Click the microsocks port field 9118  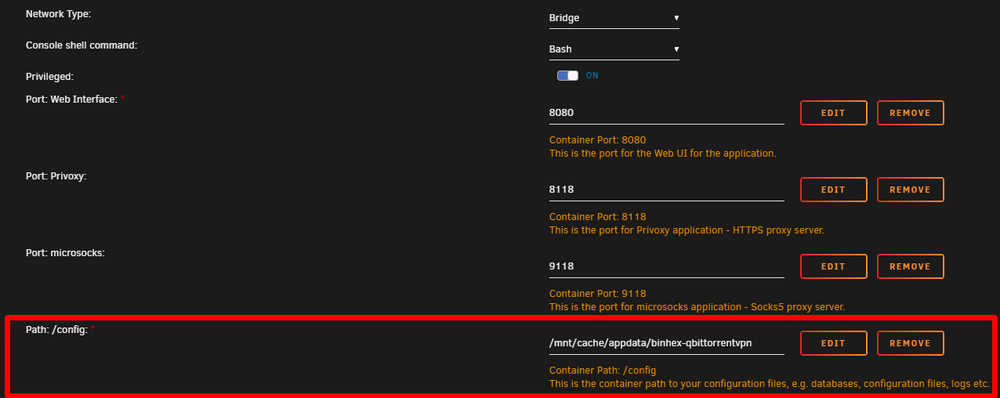pyautogui.click(x=666, y=266)
